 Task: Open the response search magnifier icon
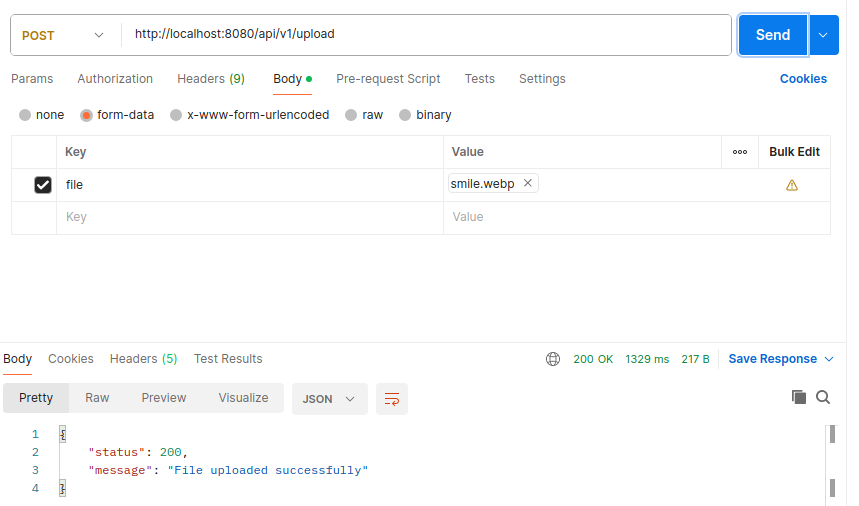pyautogui.click(x=823, y=397)
